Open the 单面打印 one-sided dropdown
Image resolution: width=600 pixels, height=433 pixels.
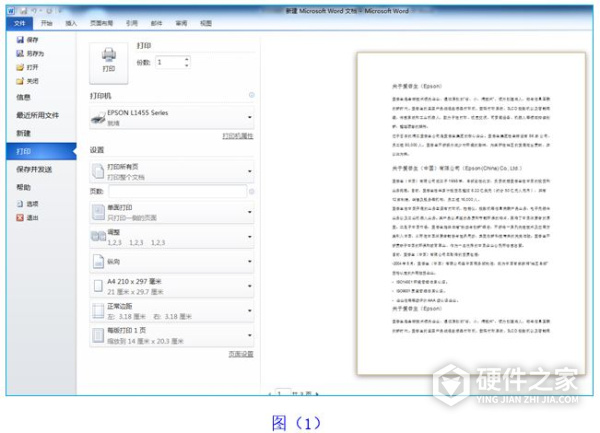(172, 212)
